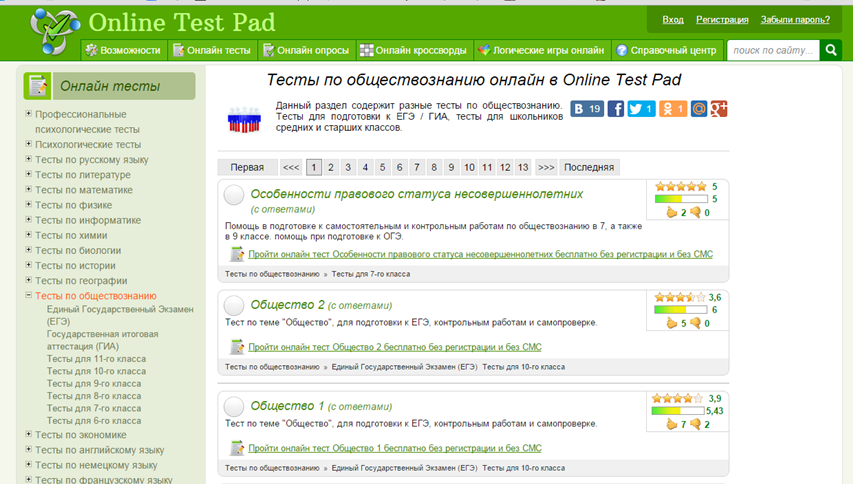Expand Тесты по истории category
853x484 pixels.
pos(28,265)
